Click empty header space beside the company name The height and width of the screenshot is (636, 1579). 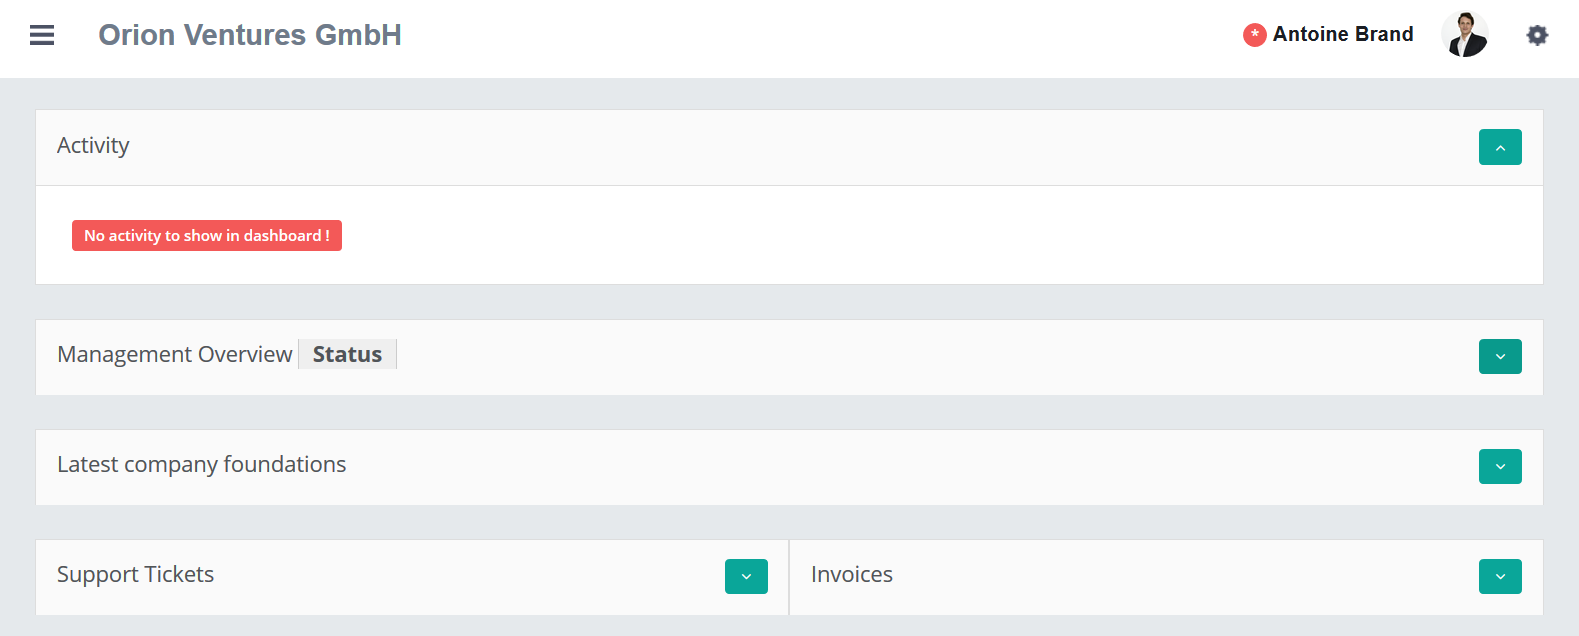tap(800, 35)
